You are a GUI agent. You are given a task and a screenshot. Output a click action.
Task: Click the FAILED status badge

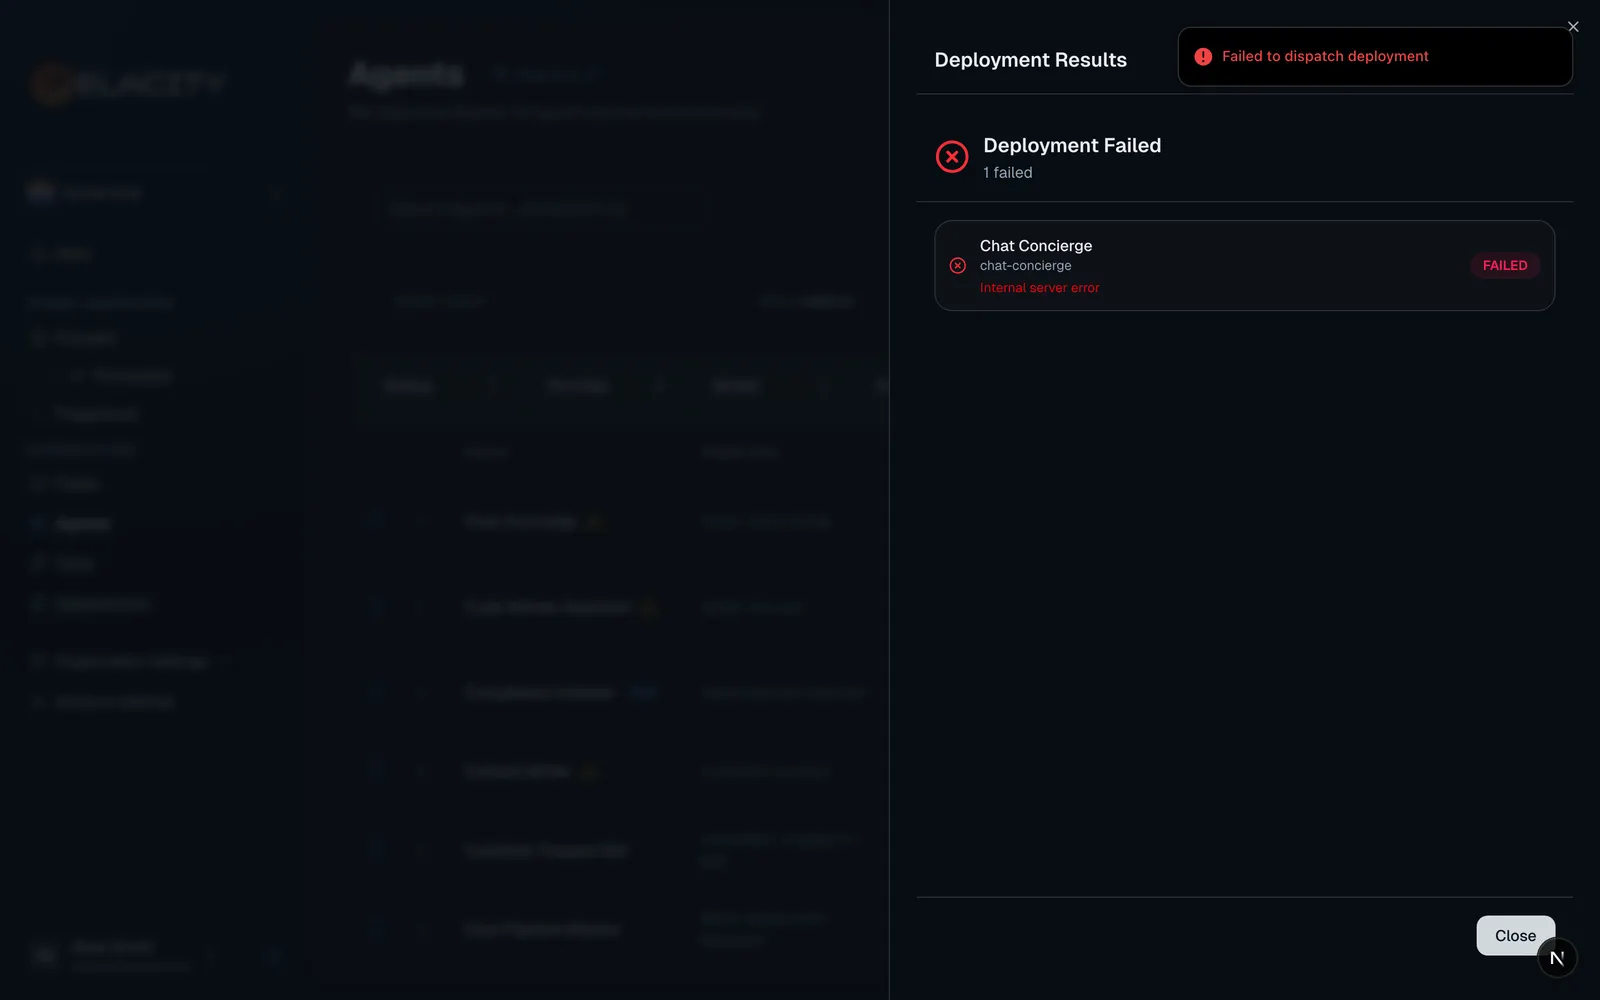click(1505, 265)
